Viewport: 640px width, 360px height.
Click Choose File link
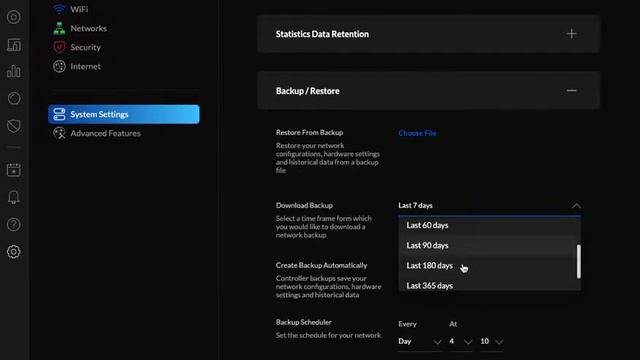[x=417, y=133]
